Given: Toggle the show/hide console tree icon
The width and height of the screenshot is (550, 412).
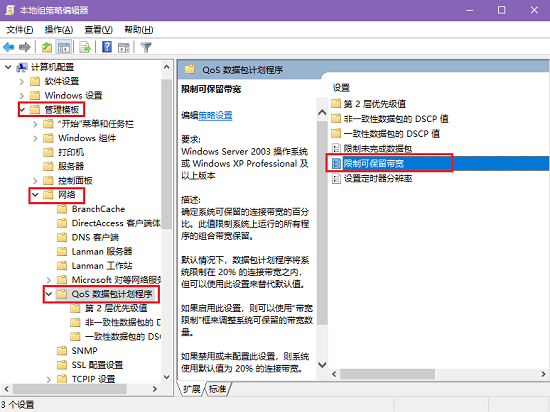Looking at the screenshot, I should point(64,47).
